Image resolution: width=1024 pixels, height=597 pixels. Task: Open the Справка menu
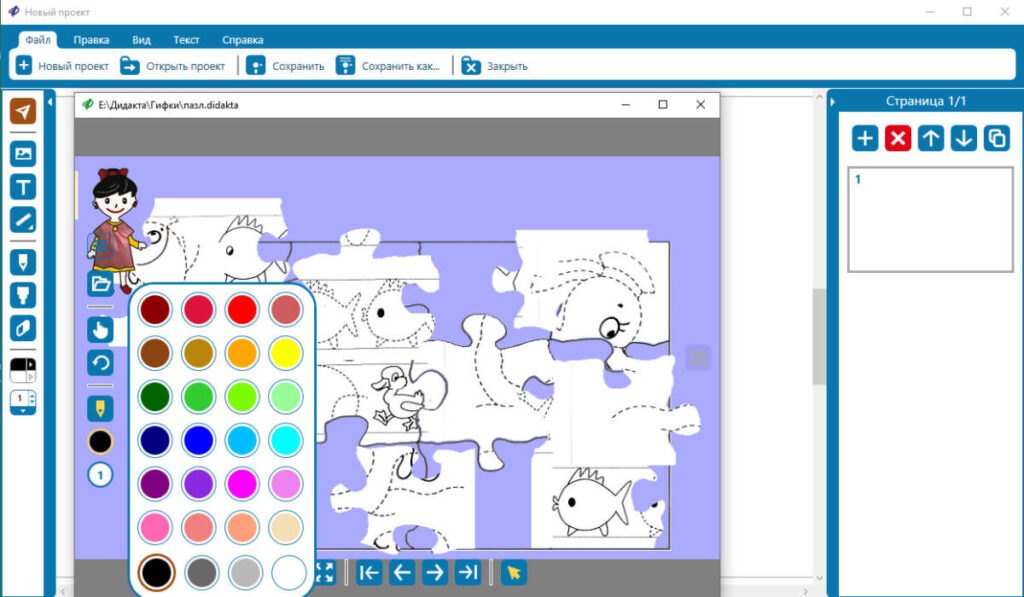tap(242, 40)
